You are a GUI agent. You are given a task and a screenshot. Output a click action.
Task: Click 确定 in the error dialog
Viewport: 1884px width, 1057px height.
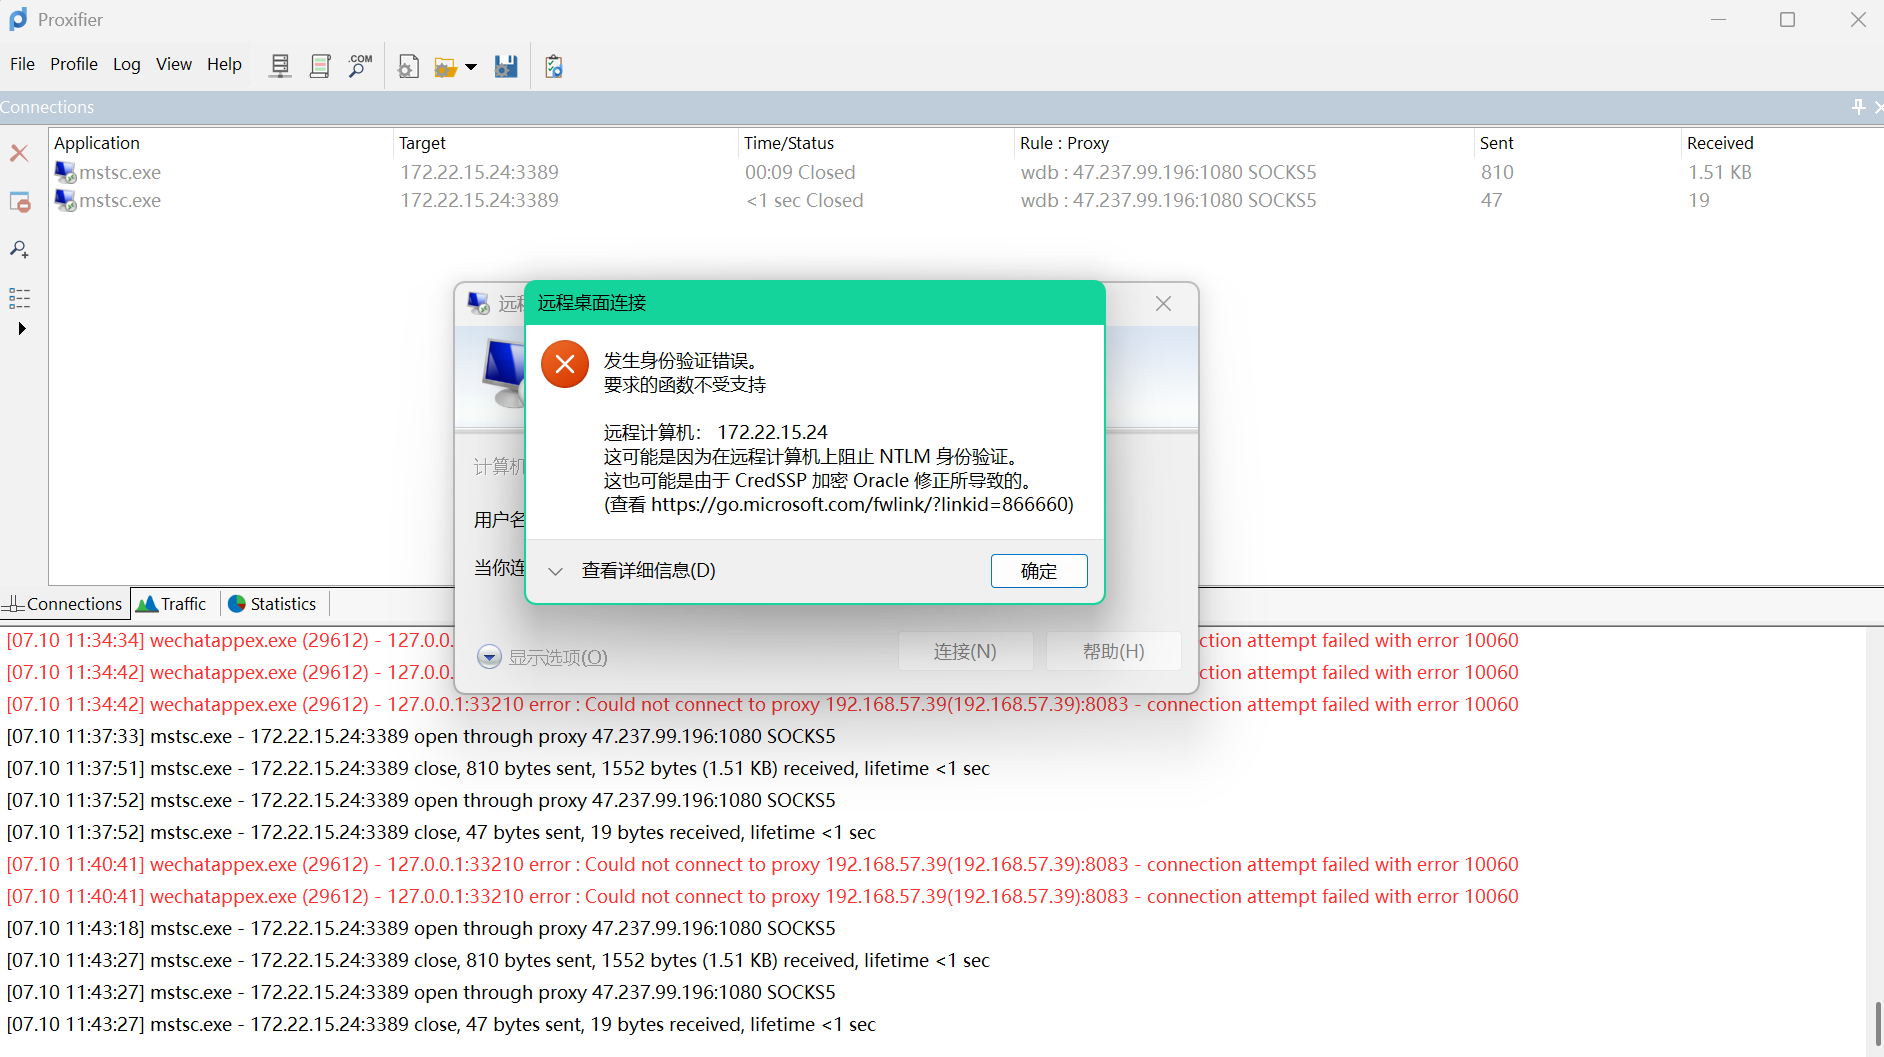[x=1039, y=571]
